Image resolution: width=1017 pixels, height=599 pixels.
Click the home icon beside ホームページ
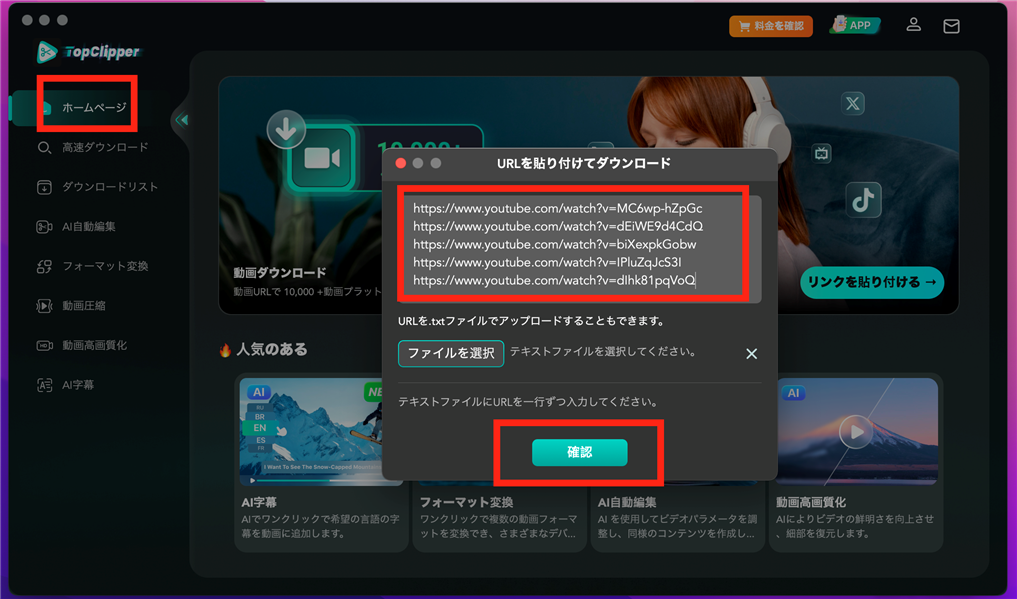coord(45,107)
